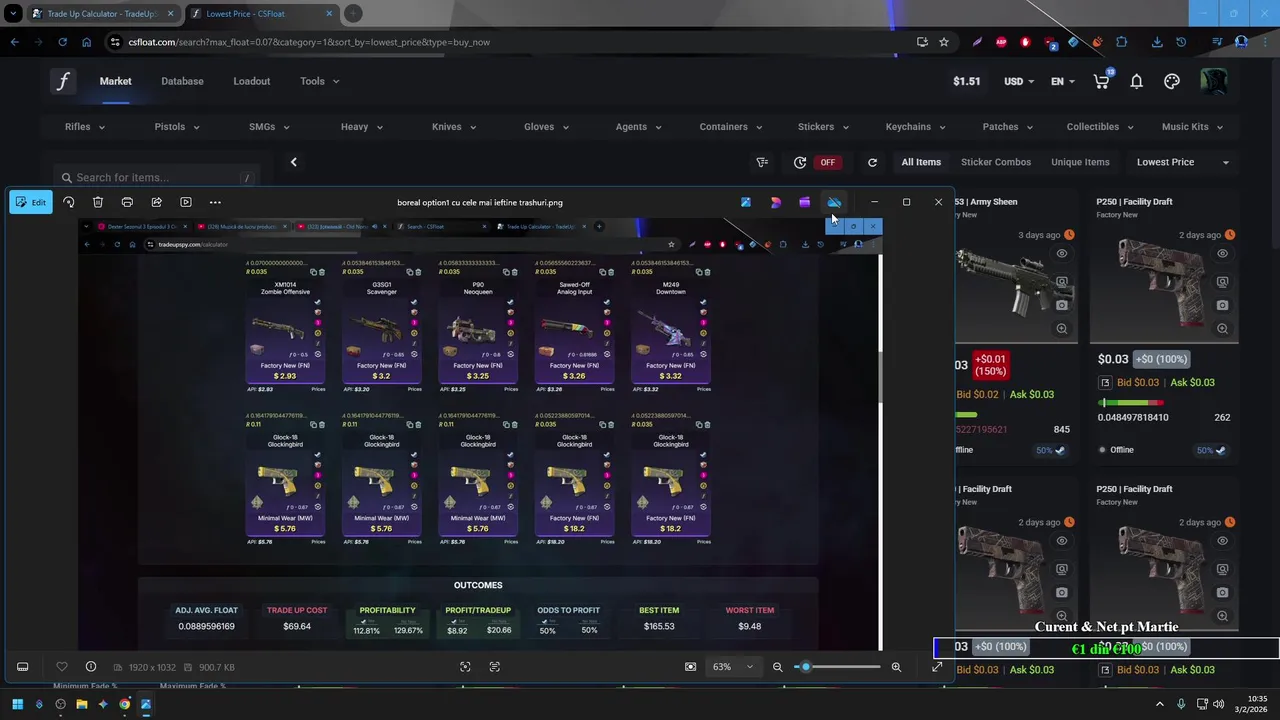This screenshot has height=720, width=1280.
Task: Start slideshow from Photos toolbar
Action: tap(186, 202)
